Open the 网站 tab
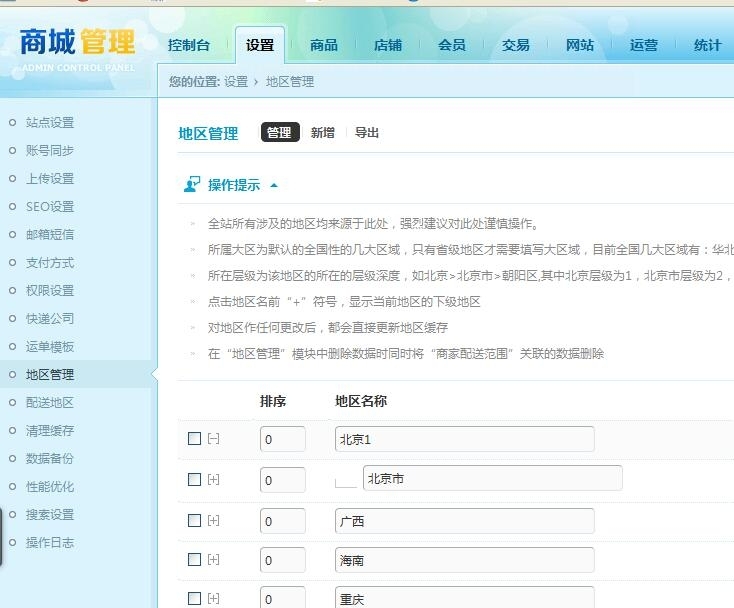734x608 pixels. point(580,45)
